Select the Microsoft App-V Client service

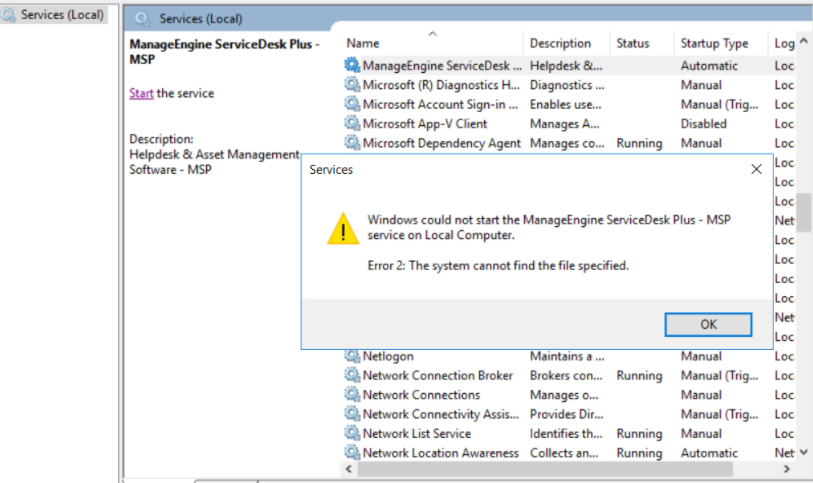pyautogui.click(x=569, y=123)
